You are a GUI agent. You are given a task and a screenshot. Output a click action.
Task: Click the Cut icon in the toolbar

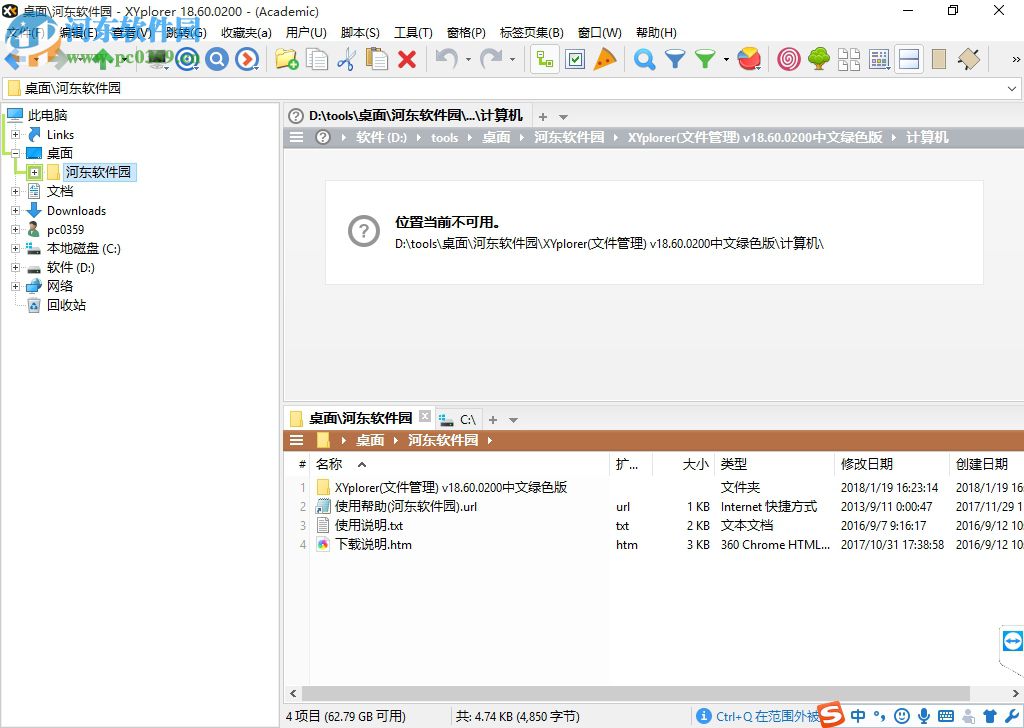348,59
